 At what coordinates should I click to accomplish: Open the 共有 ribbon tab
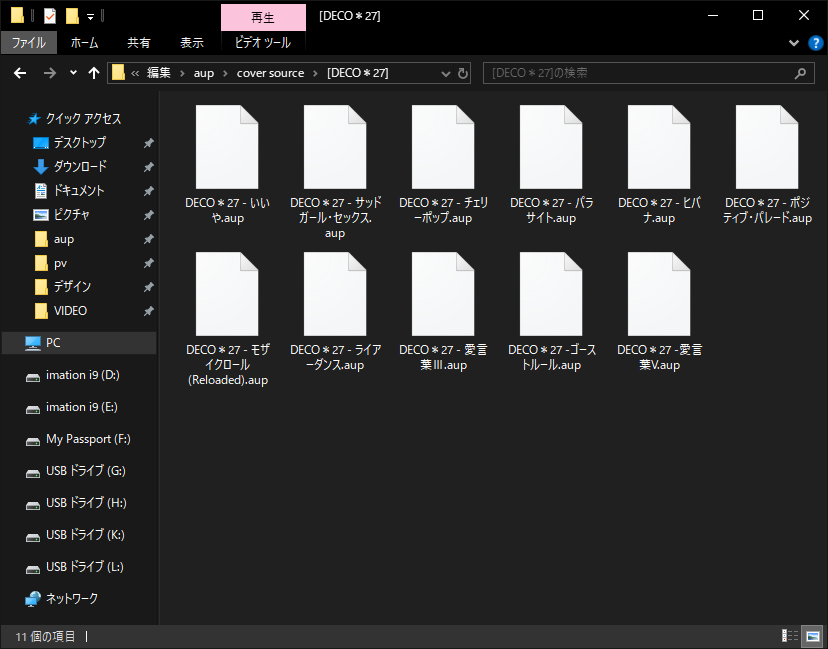[139, 43]
